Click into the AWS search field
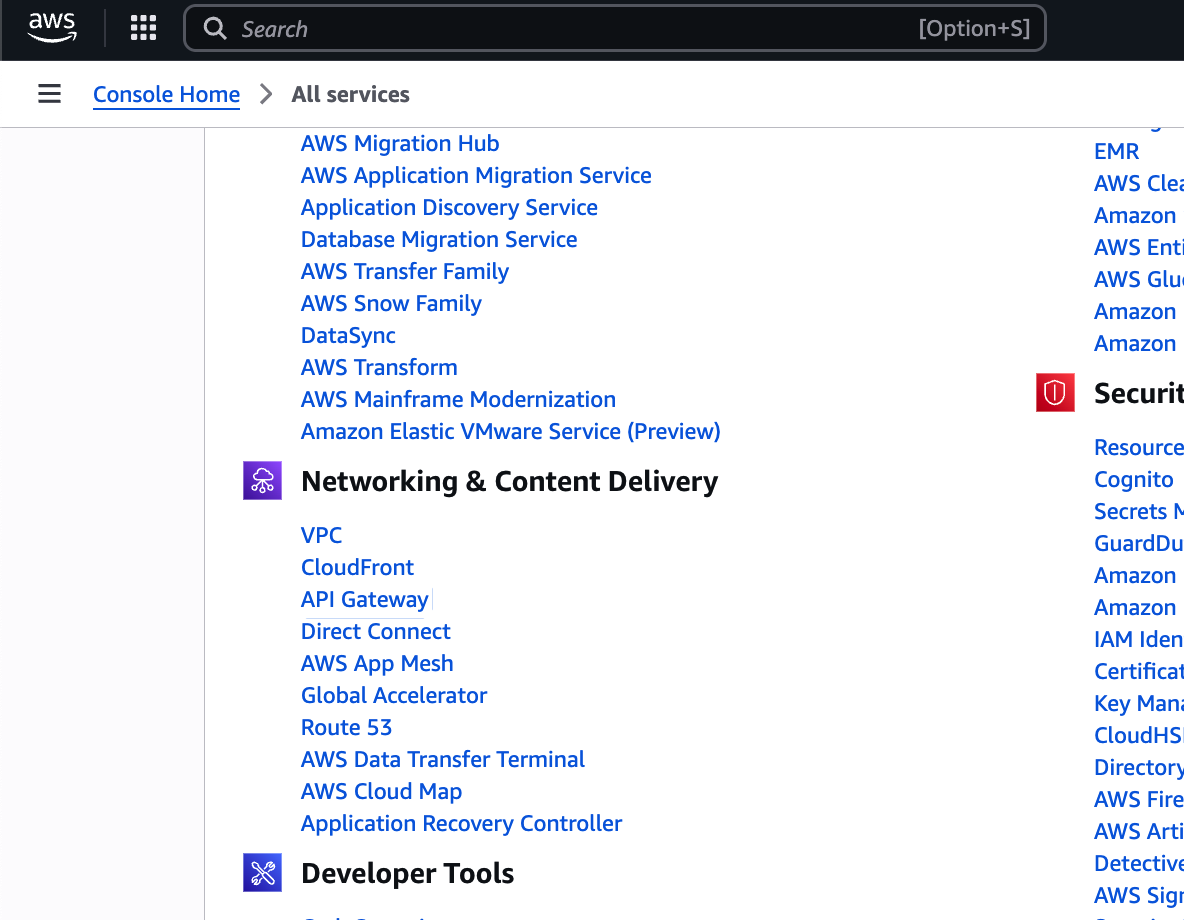The height and width of the screenshot is (920, 1184). click(x=570, y=29)
